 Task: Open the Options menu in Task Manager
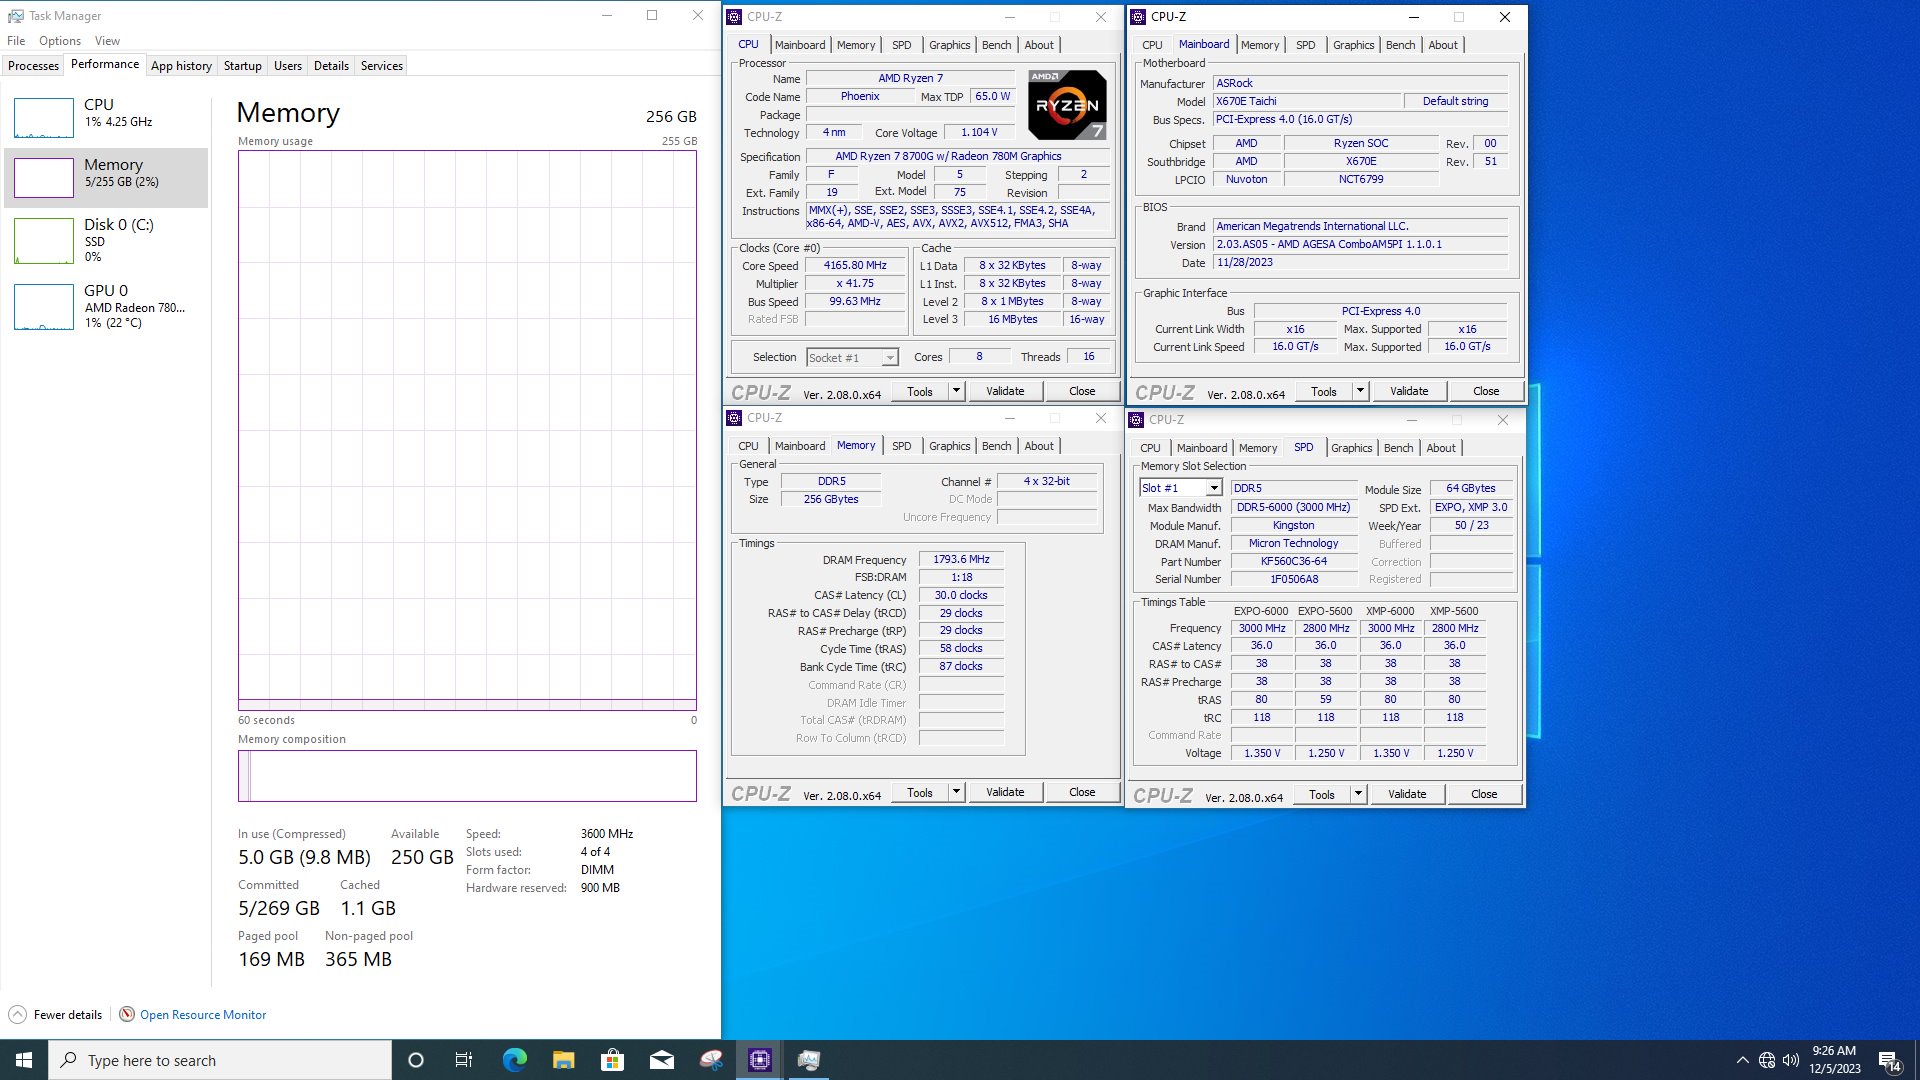click(60, 41)
